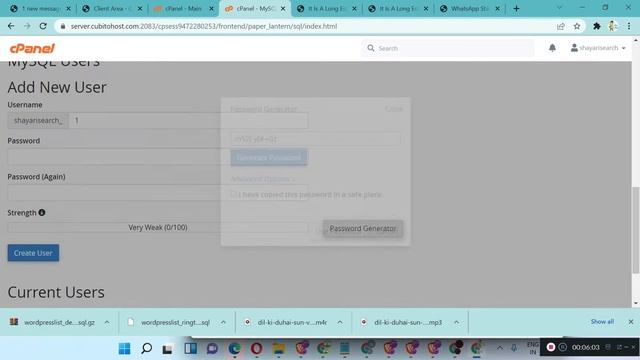Click the page vertical scrollbar

[636, 231]
